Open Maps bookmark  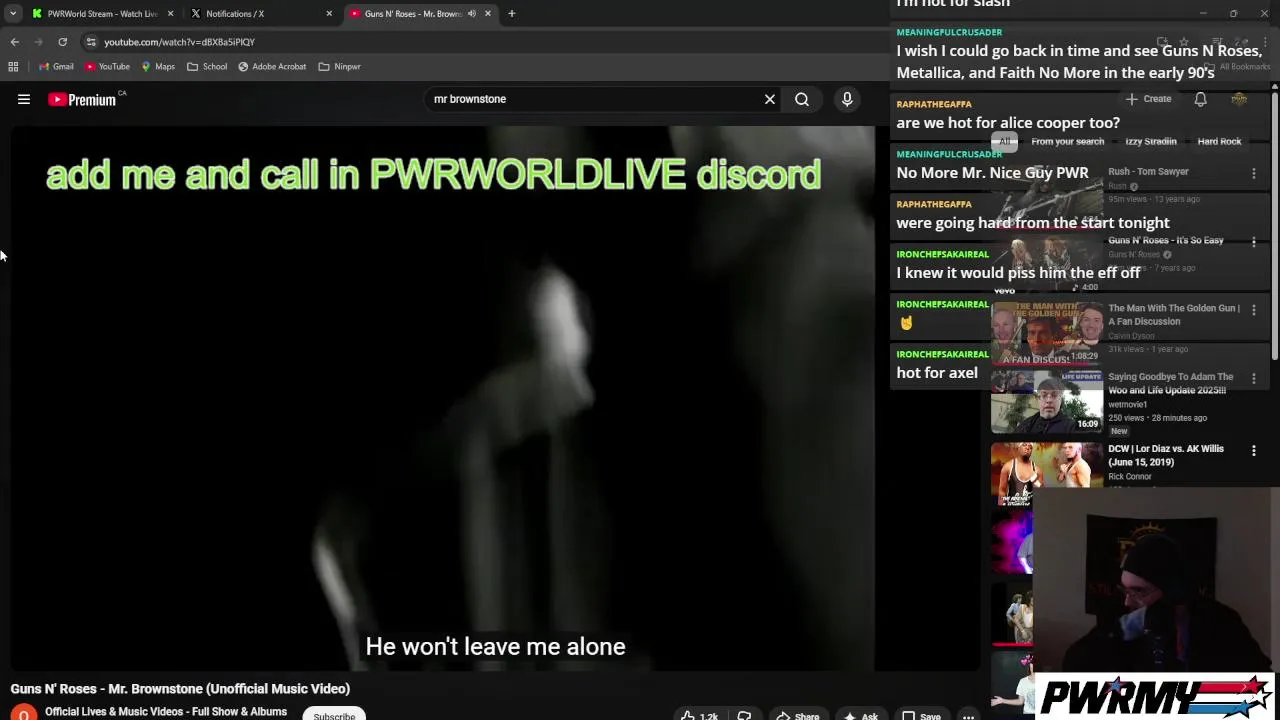click(x=158, y=67)
